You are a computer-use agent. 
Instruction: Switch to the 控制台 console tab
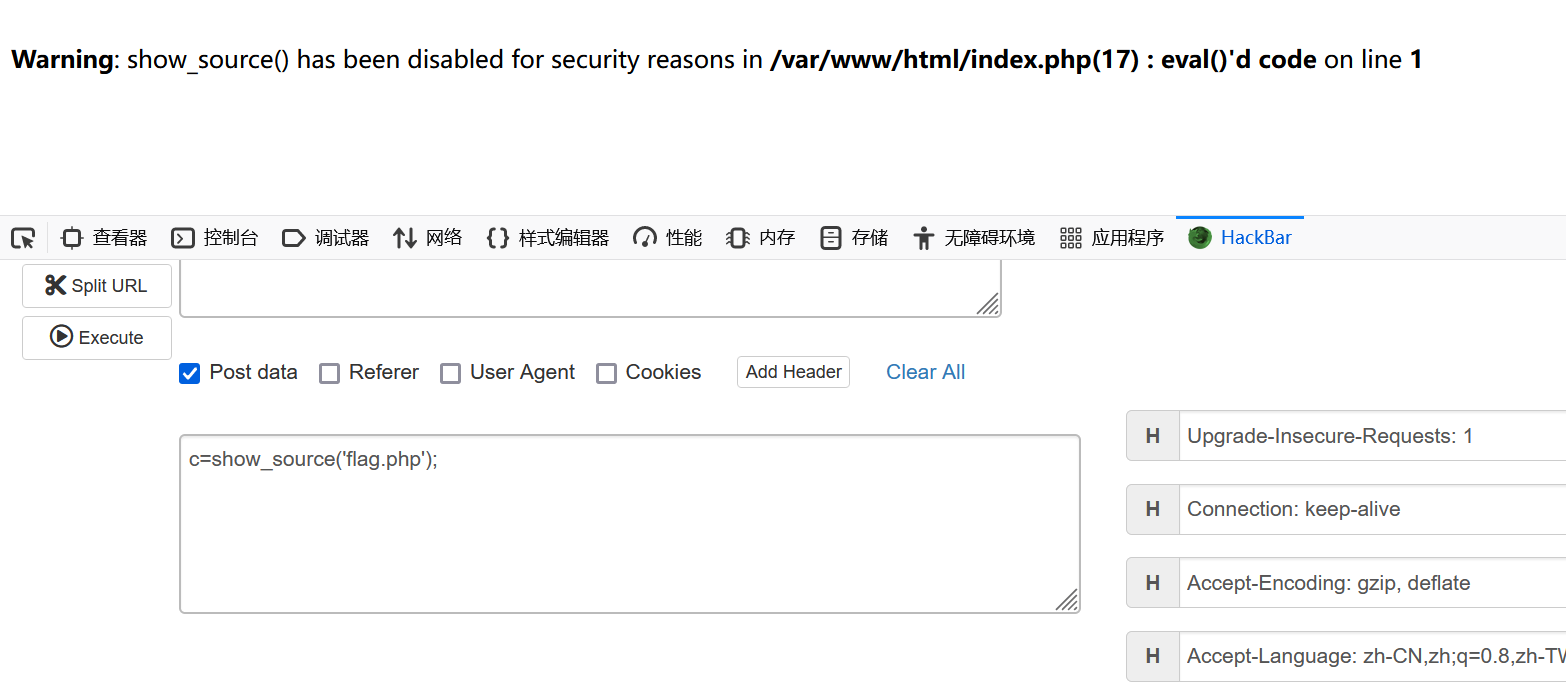(214, 238)
